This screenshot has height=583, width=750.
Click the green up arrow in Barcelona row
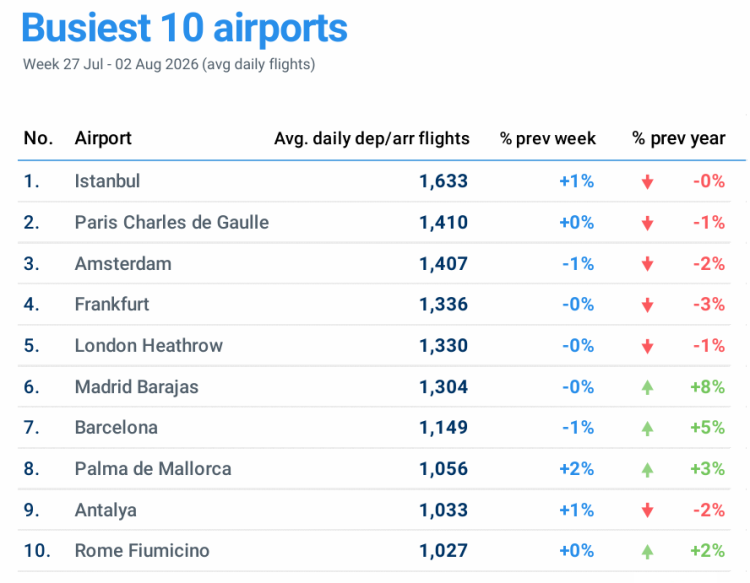coord(647,428)
